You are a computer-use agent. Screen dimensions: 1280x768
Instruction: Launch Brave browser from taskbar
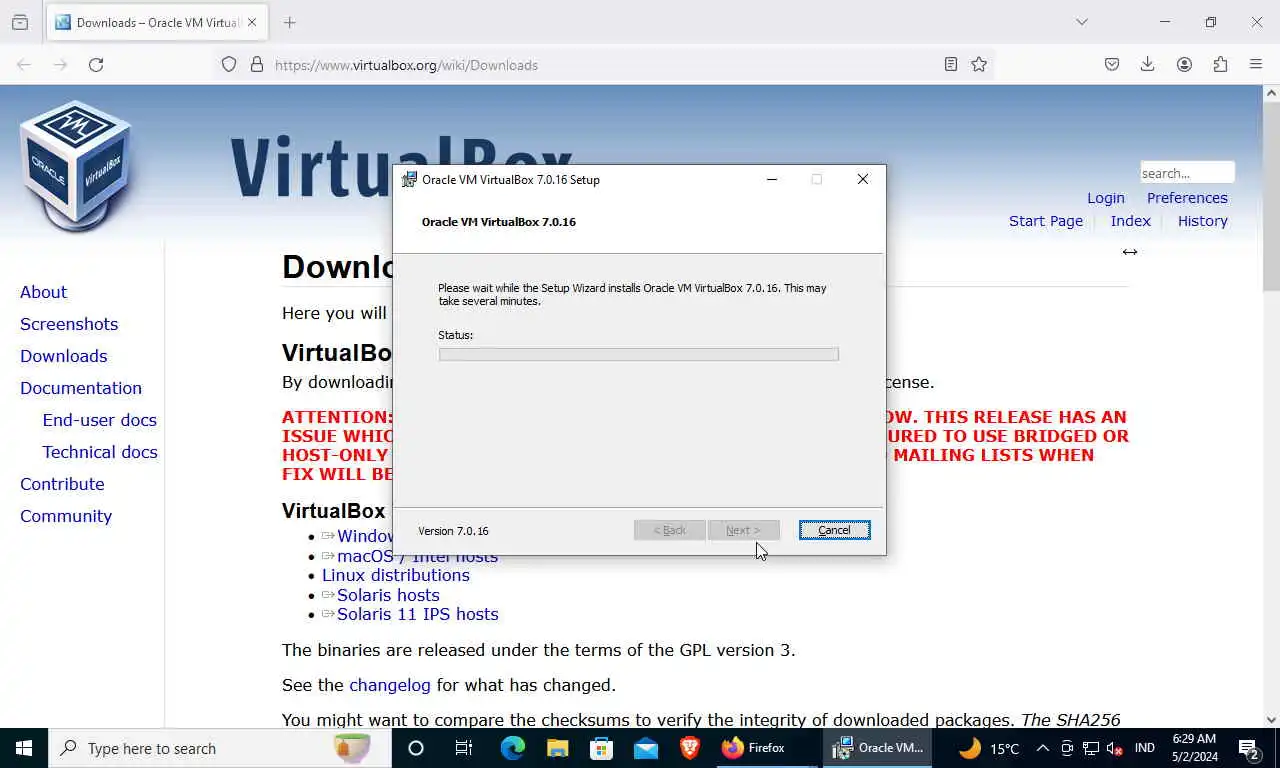[x=689, y=748]
